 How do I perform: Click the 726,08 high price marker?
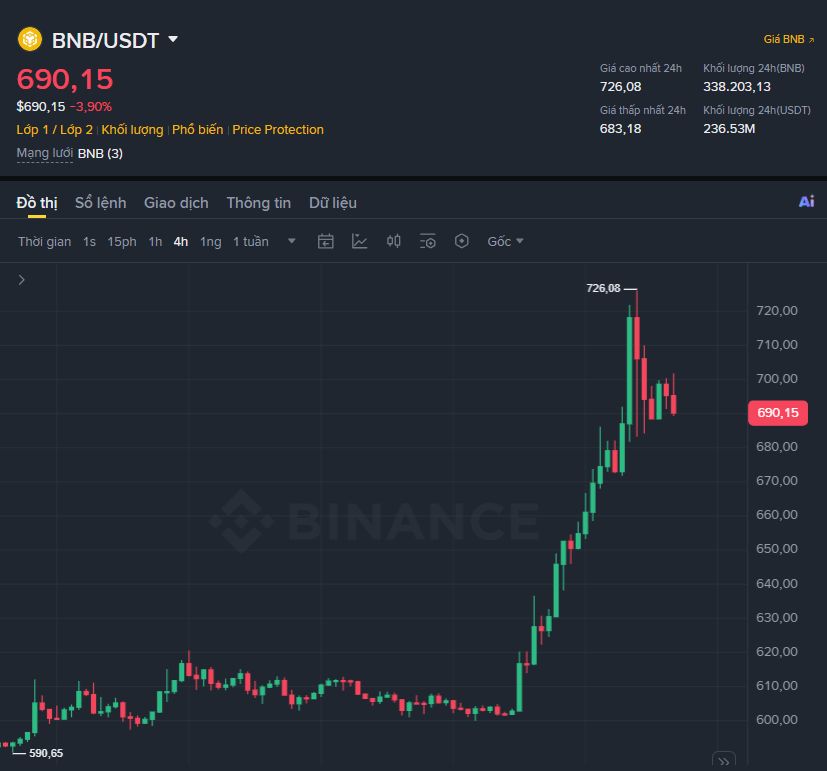pyautogui.click(x=603, y=288)
